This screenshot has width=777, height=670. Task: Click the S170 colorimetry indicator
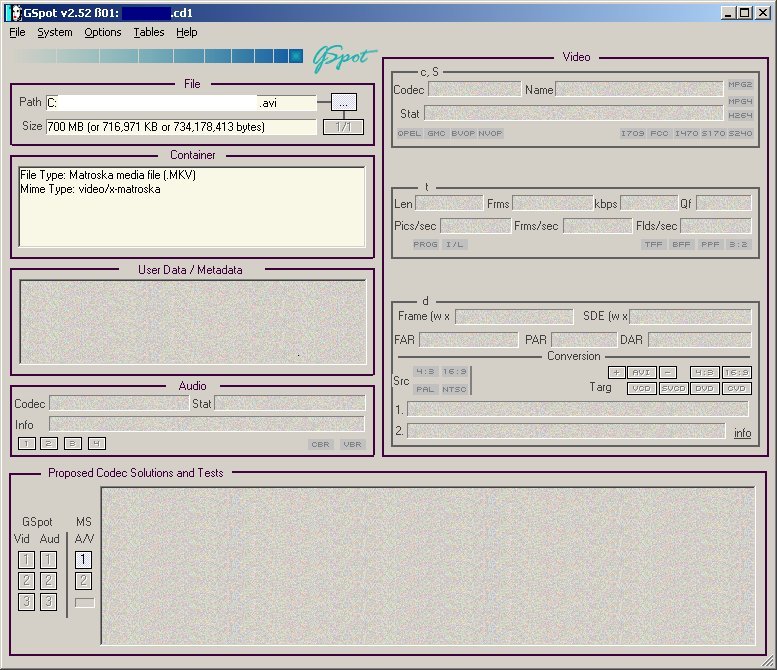point(713,133)
